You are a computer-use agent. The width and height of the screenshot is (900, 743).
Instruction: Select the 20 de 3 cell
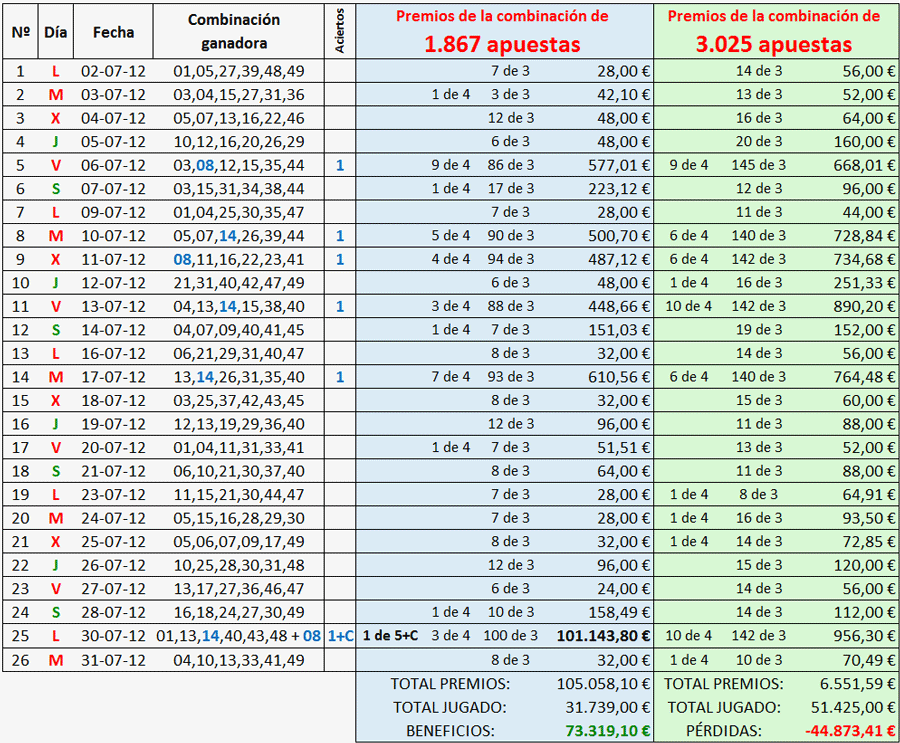[x=759, y=141]
